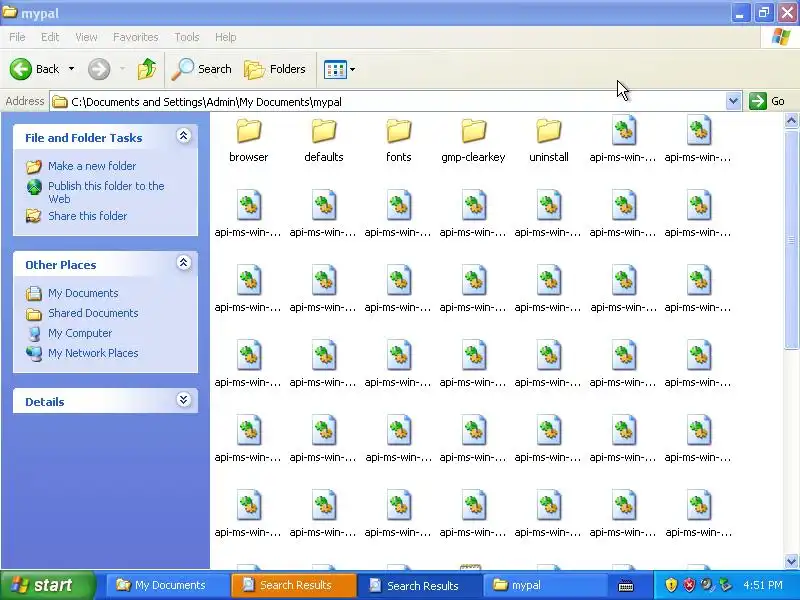800x600 pixels.
Task: Go to My Documents in Other Places
Action: click(83, 293)
